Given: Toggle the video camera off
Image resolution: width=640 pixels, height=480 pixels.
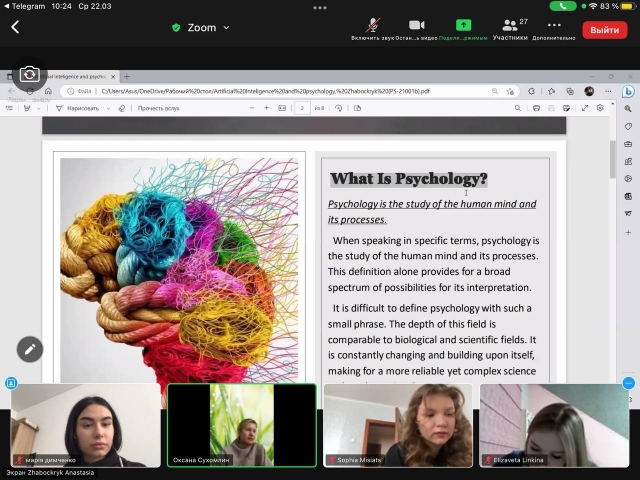Looking at the screenshot, I should click(416, 25).
